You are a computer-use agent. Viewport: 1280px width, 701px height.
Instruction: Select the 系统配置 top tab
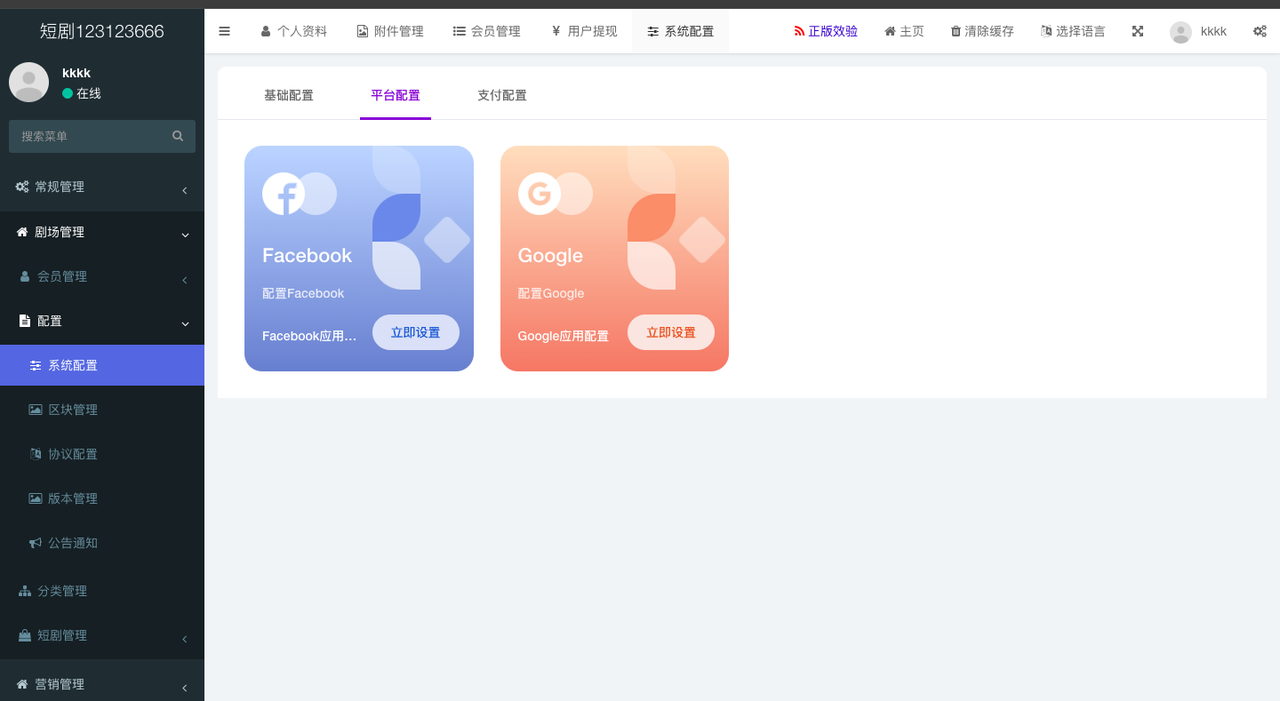pos(680,31)
